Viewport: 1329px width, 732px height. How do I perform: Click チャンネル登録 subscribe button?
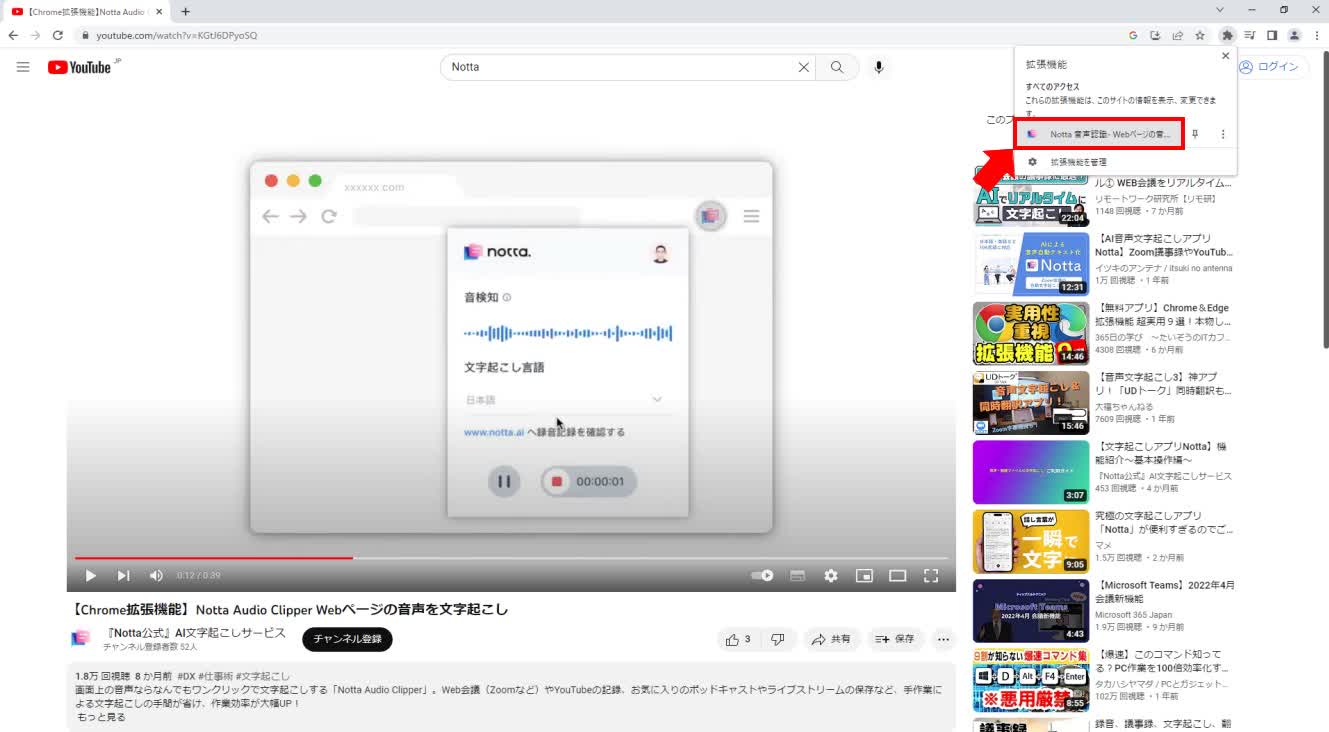(x=347, y=639)
